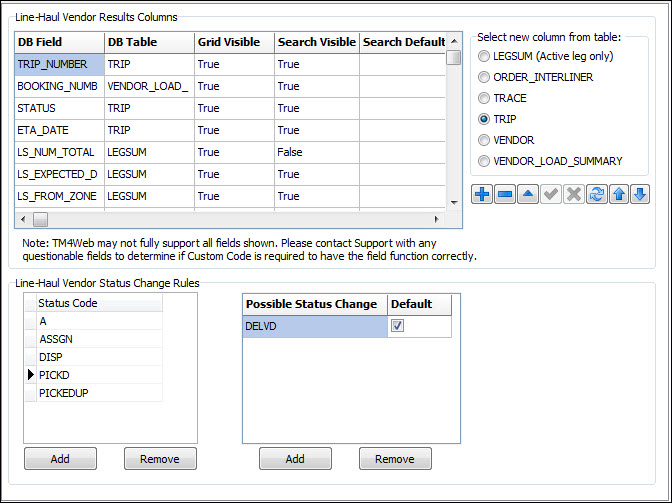This screenshot has width=672, height=503.
Task: Select the BOOKING_NUMB field cell
Action: coord(60,87)
